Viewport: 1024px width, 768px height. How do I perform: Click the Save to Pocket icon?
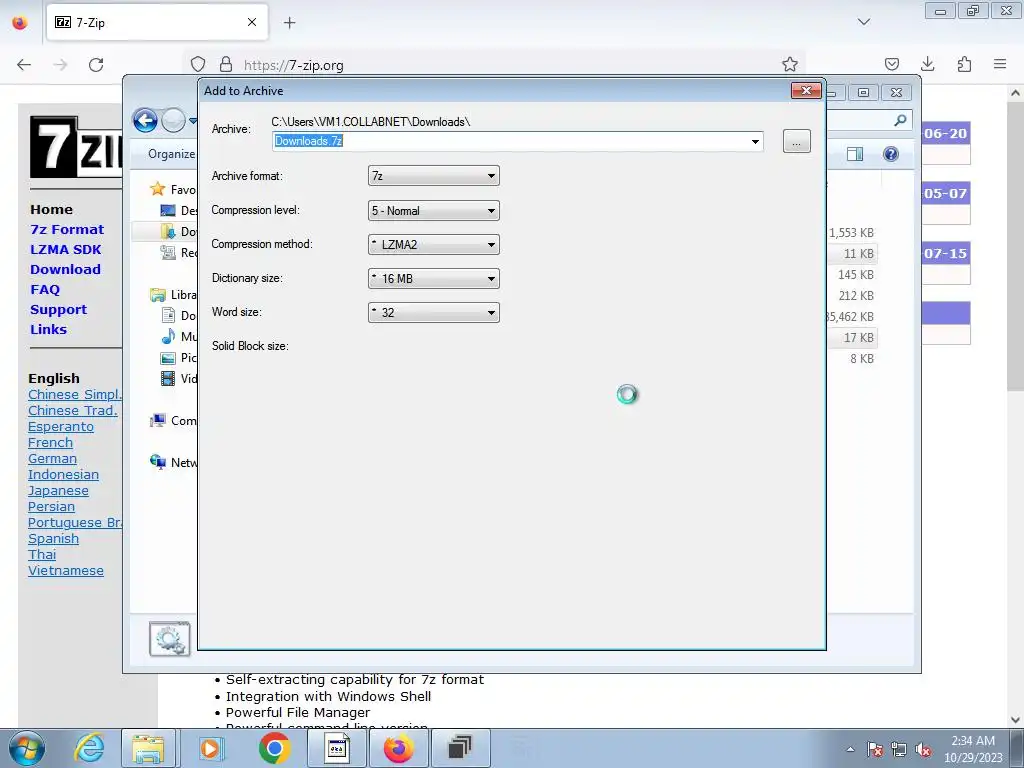click(x=891, y=64)
